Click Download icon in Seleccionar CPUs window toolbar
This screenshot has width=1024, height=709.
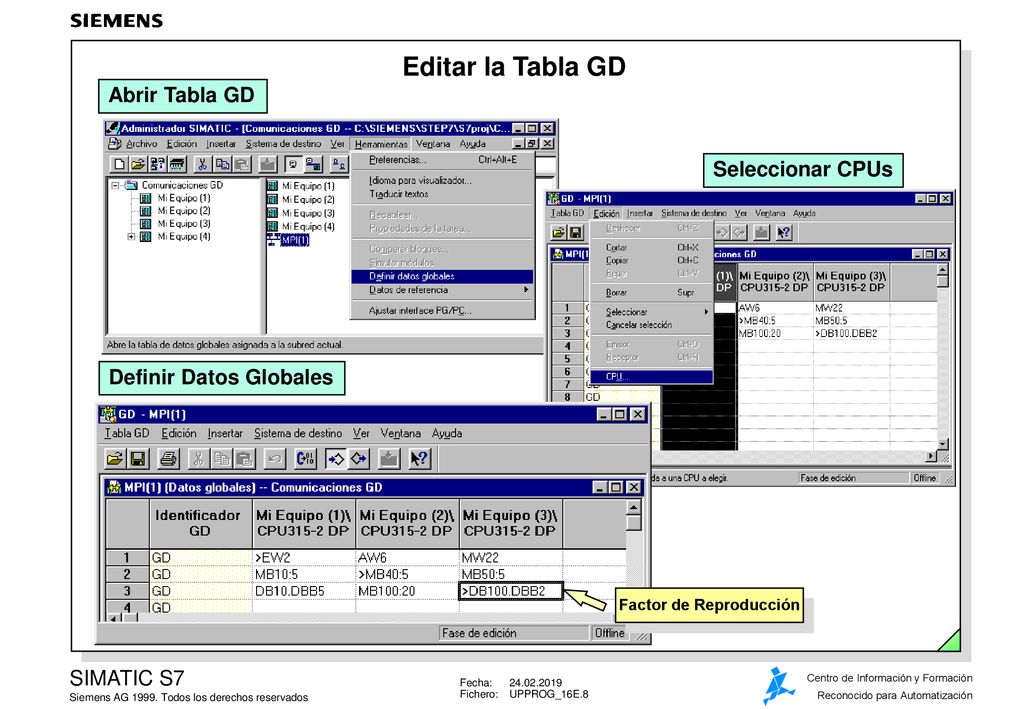click(x=761, y=232)
